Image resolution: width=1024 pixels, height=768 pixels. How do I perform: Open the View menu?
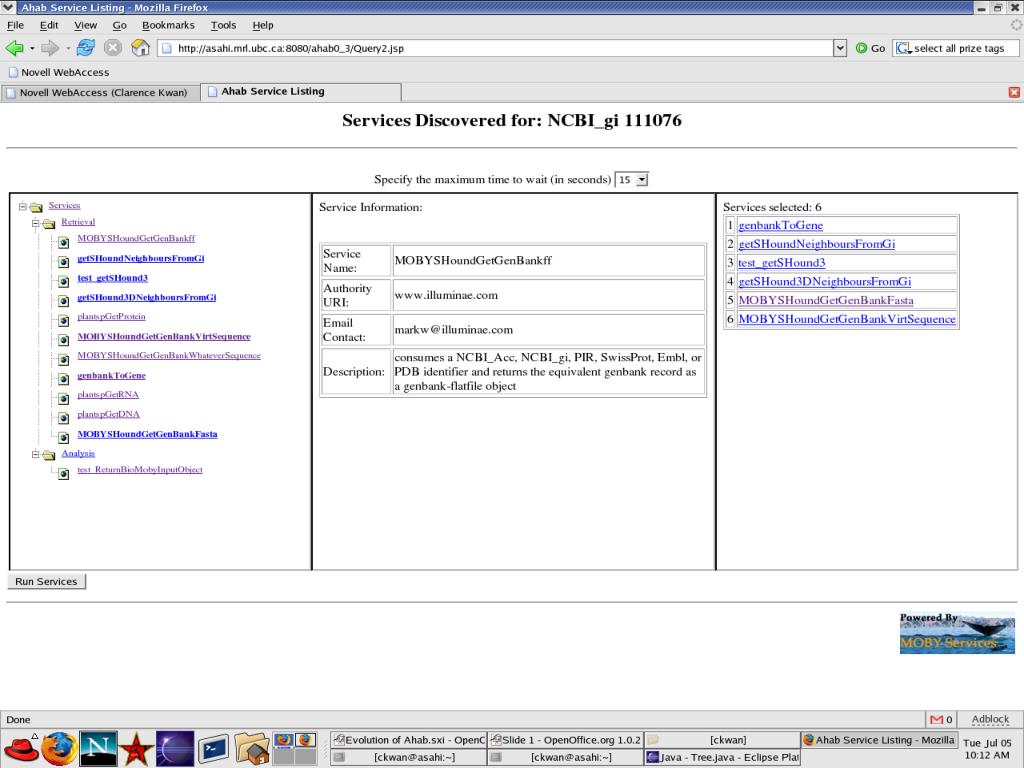tap(86, 25)
